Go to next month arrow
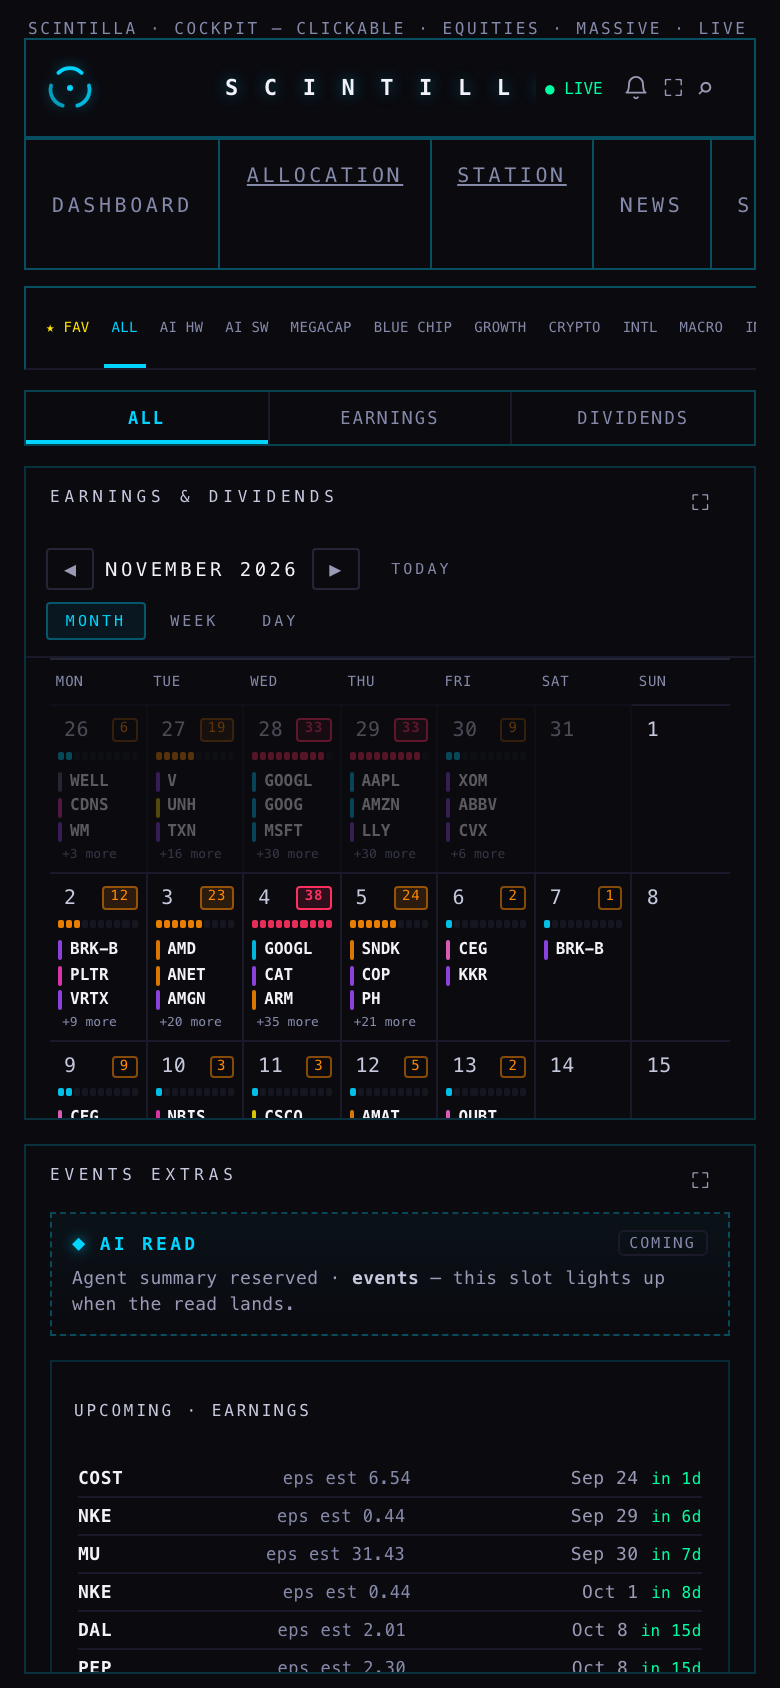The image size is (780, 1688). tap(336, 569)
